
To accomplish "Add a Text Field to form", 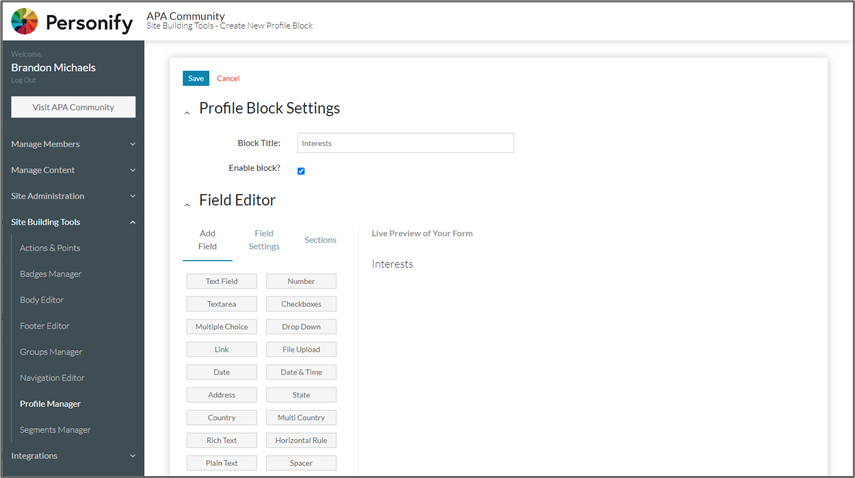I will [221, 282].
